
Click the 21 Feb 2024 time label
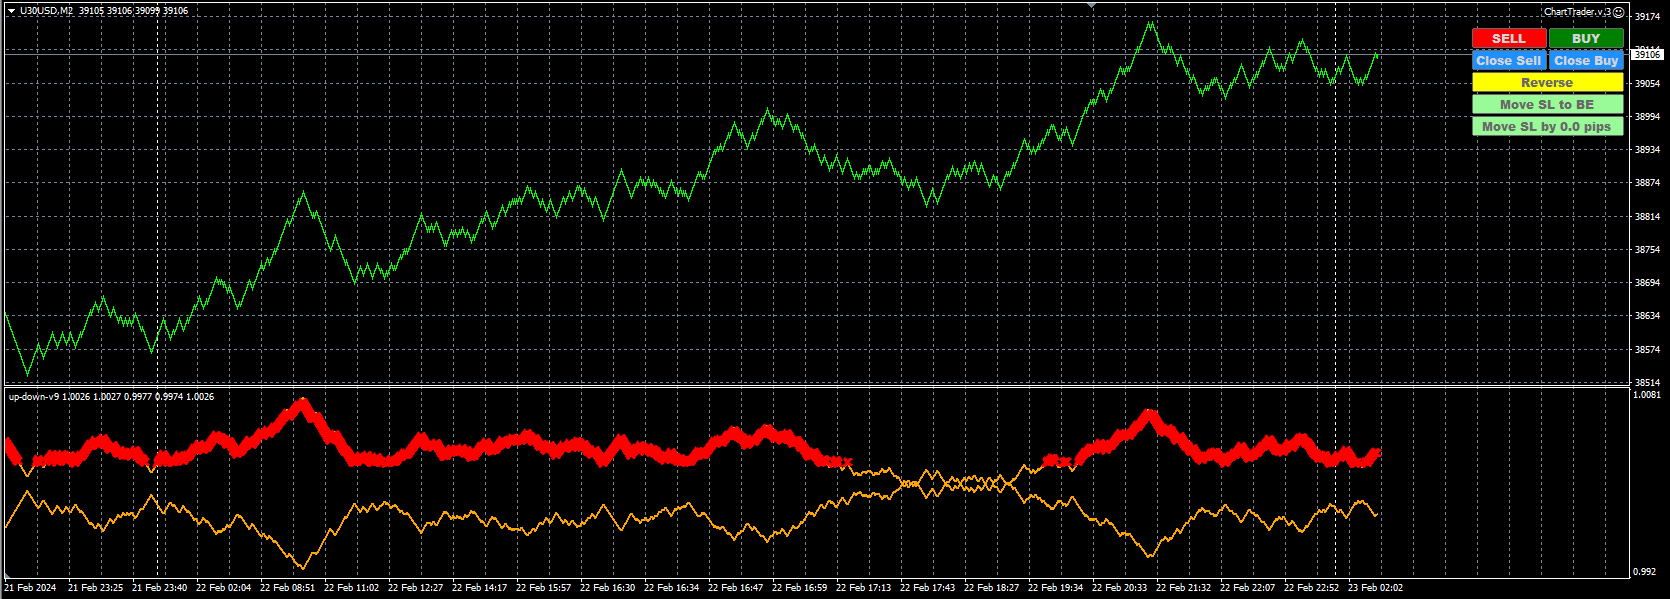pyautogui.click(x=30, y=588)
